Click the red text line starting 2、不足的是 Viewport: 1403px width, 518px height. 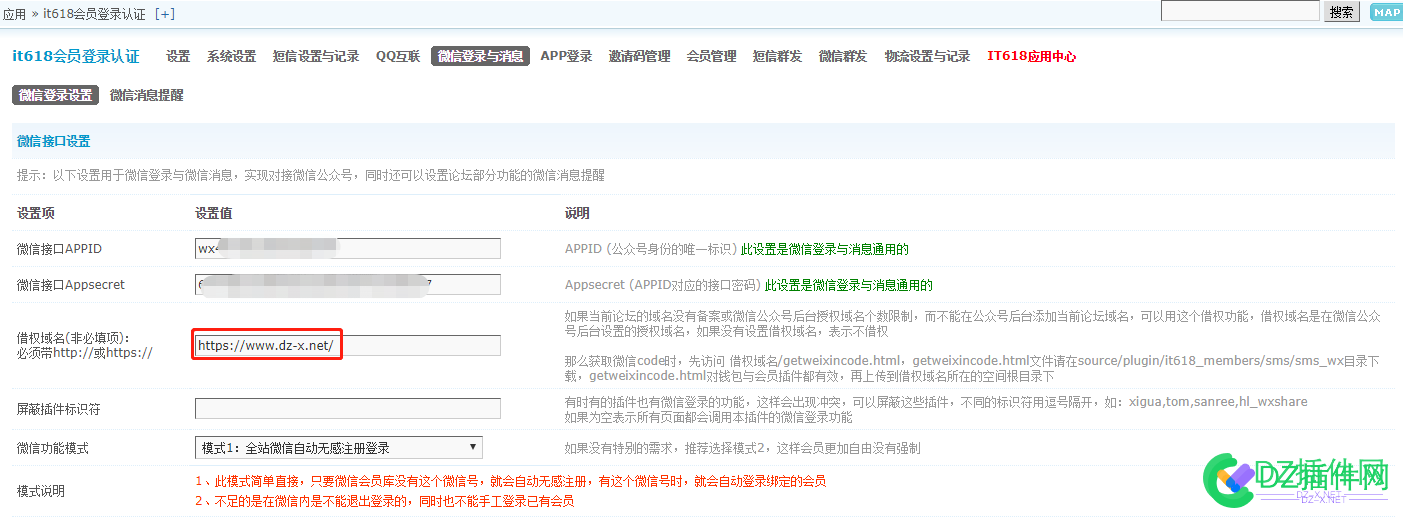[x=384, y=501]
